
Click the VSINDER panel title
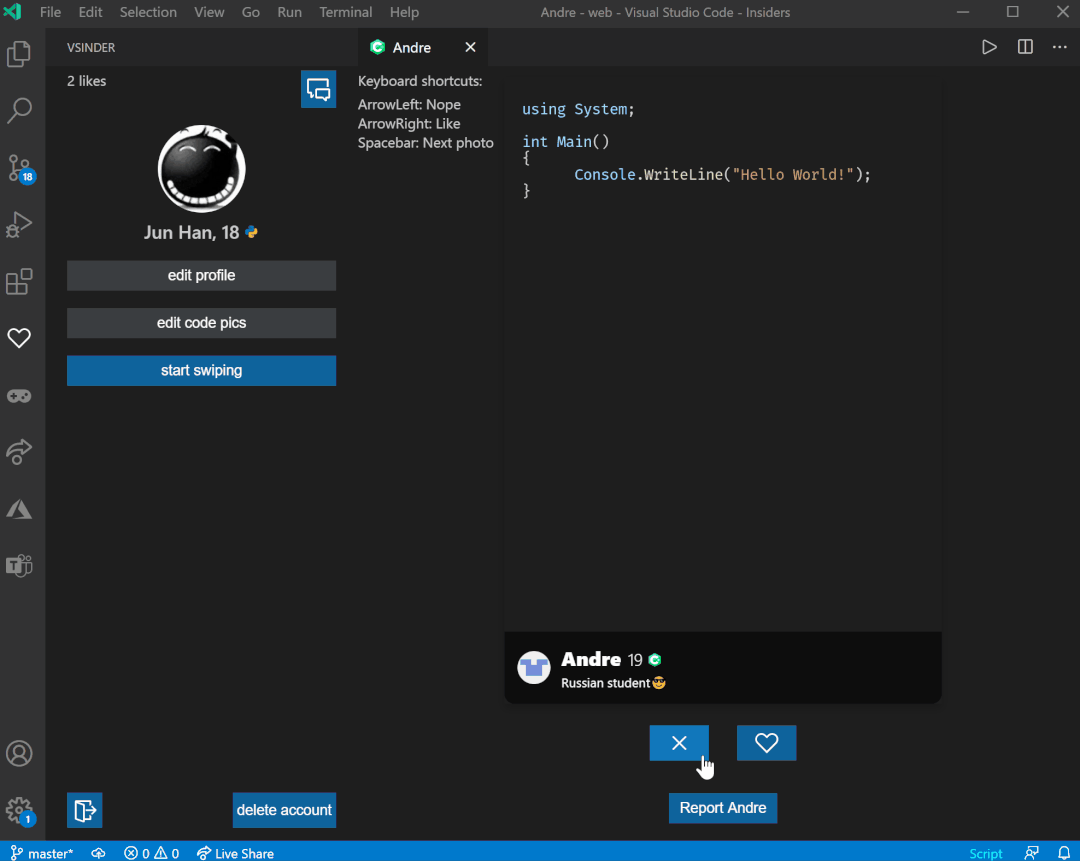[91, 48]
